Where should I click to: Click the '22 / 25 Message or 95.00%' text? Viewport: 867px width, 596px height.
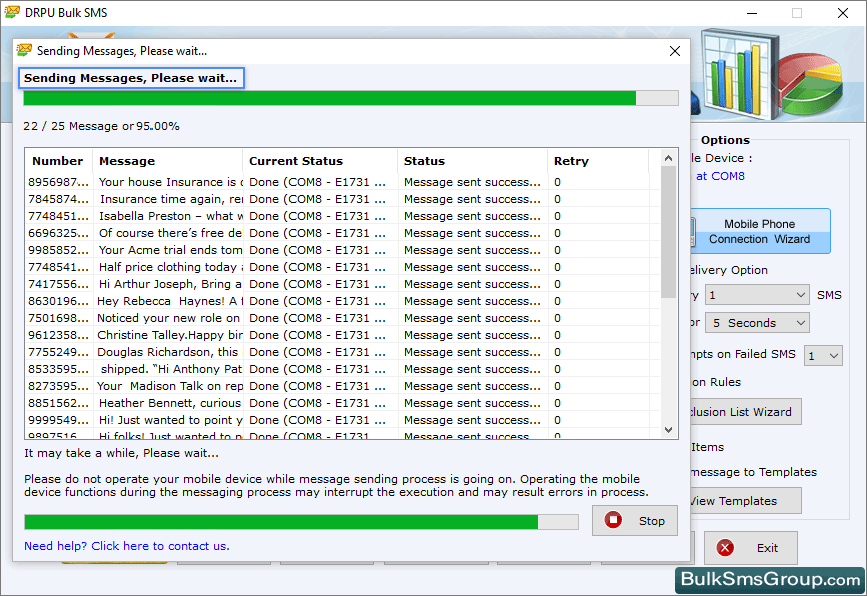(x=101, y=126)
